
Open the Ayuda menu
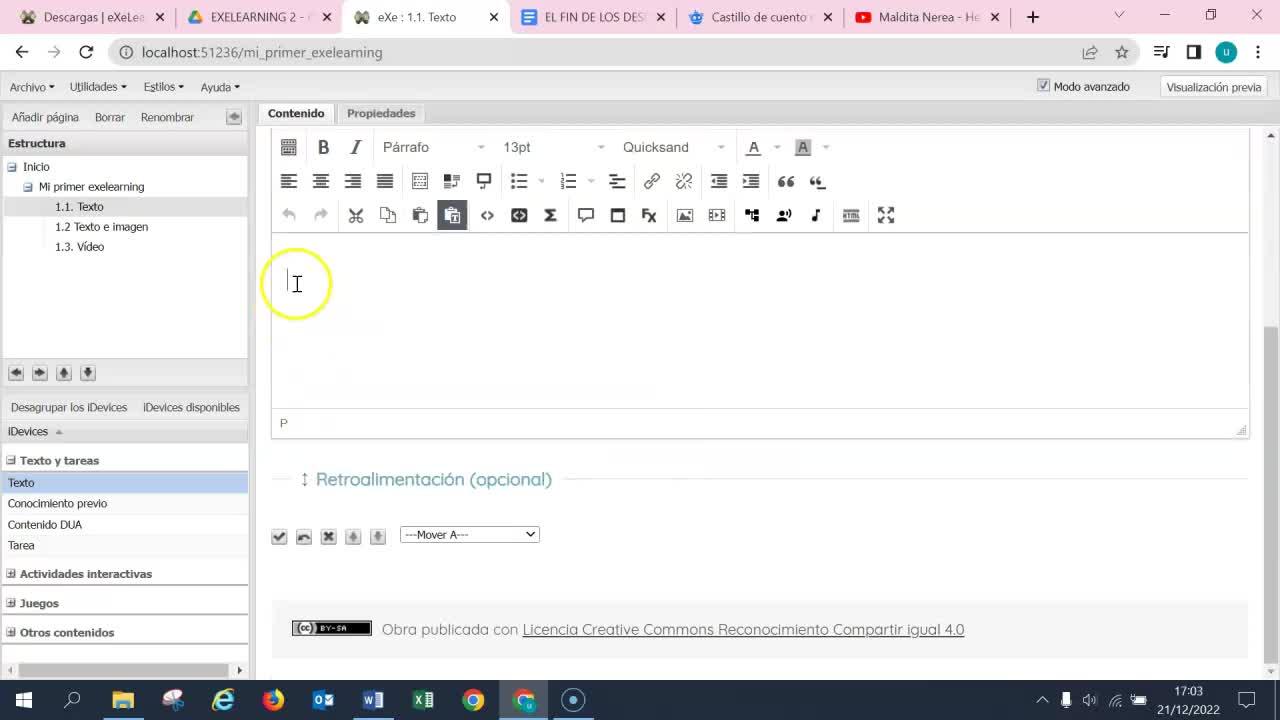[x=220, y=87]
